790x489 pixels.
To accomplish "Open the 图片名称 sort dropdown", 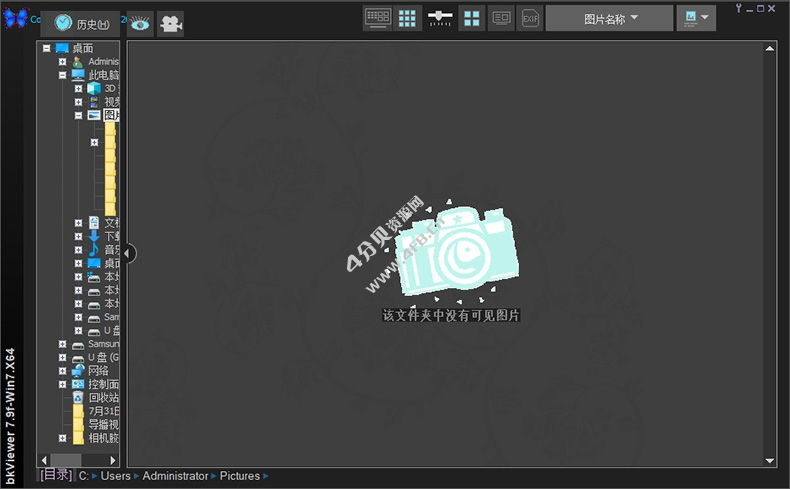I will [x=609, y=18].
